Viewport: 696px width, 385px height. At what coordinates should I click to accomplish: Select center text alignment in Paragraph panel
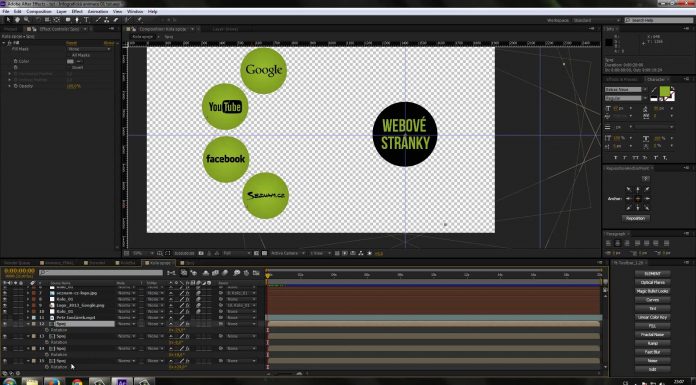click(617, 243)
